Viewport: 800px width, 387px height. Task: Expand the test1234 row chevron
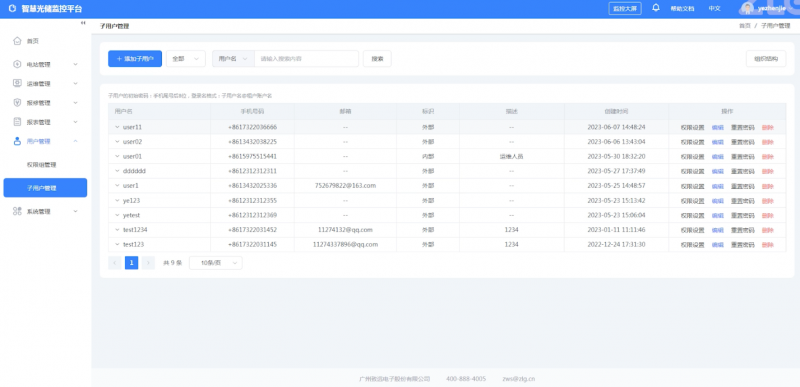point(117,230)
